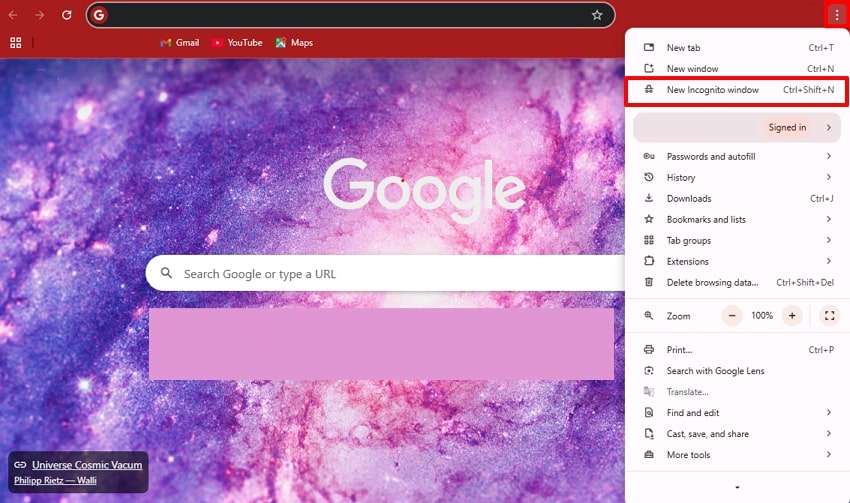The height and width of the screenshot is (503, 850).
Task: Choose Print from the menu
Action: point(737,350)
